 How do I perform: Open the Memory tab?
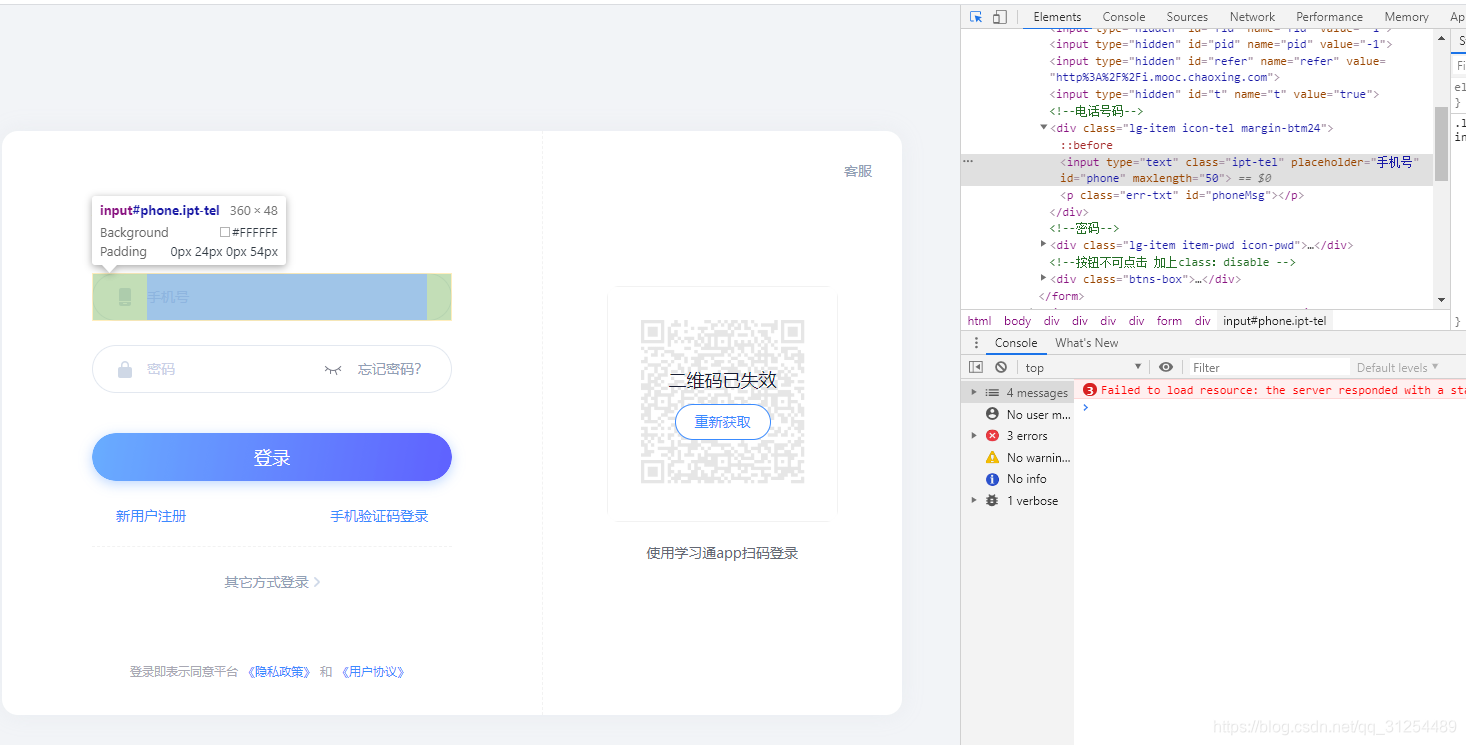point(1406,17)
